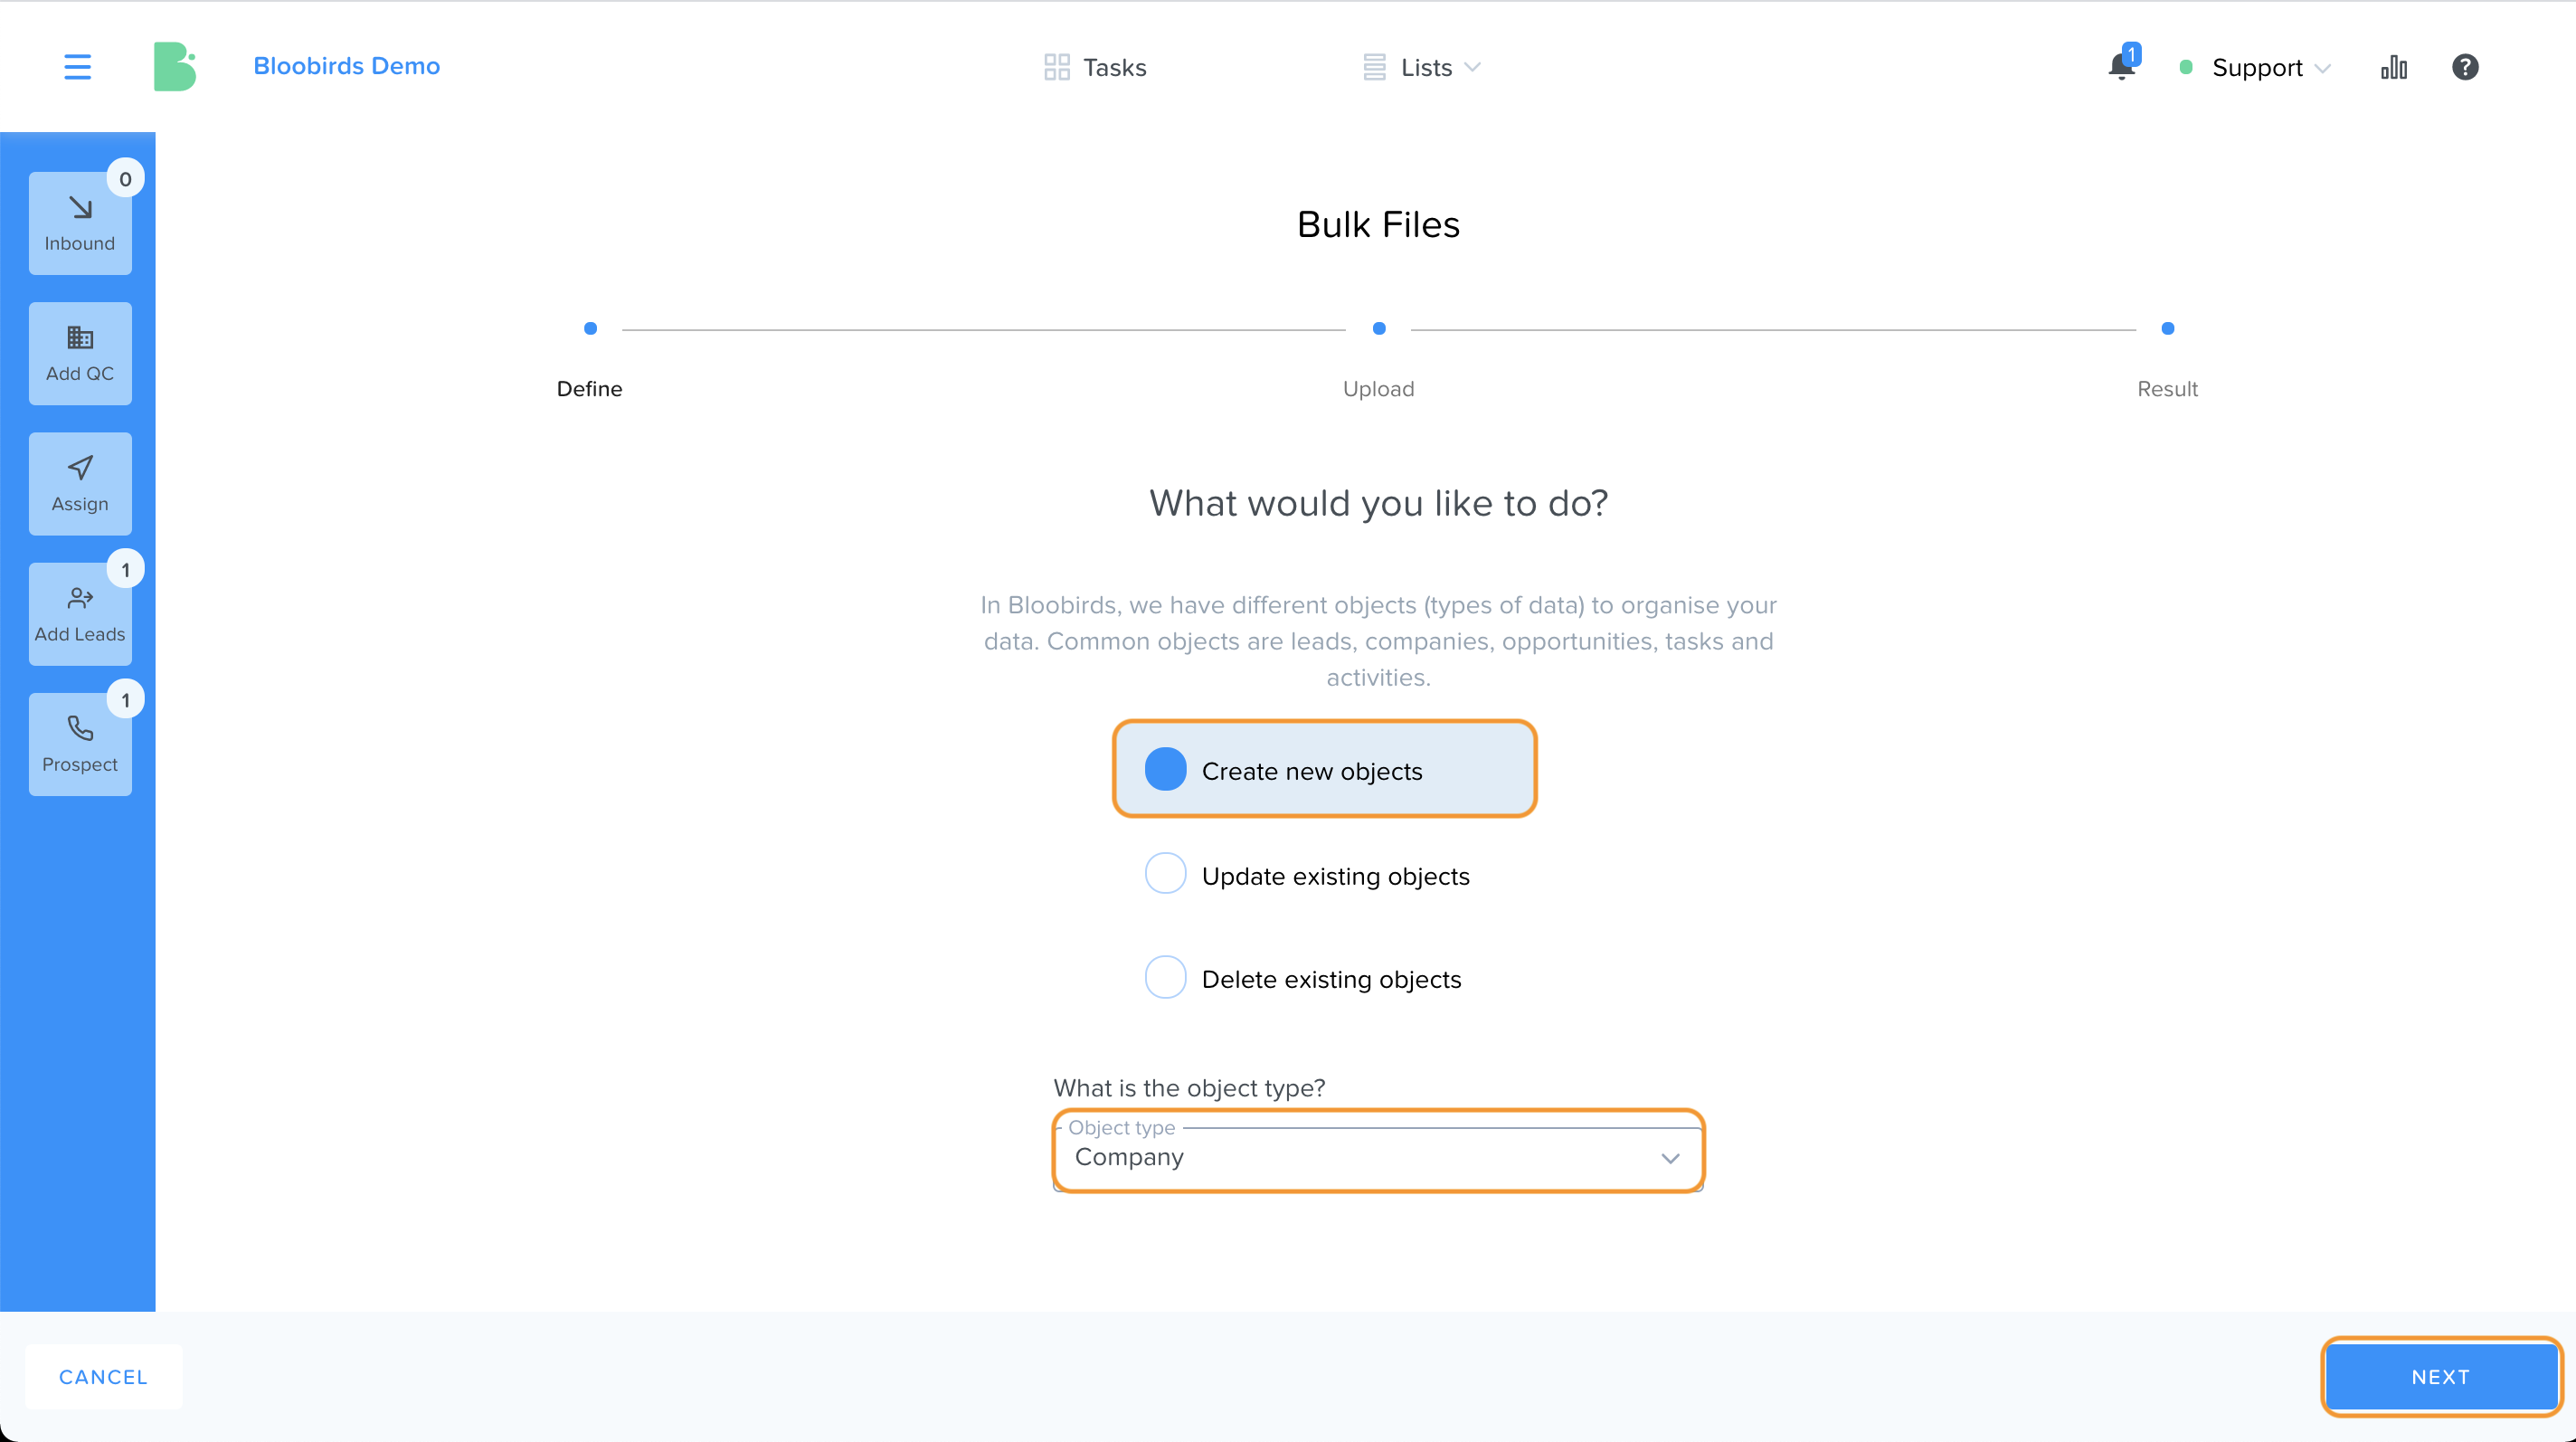Open the Assign tab

point(80,484)
